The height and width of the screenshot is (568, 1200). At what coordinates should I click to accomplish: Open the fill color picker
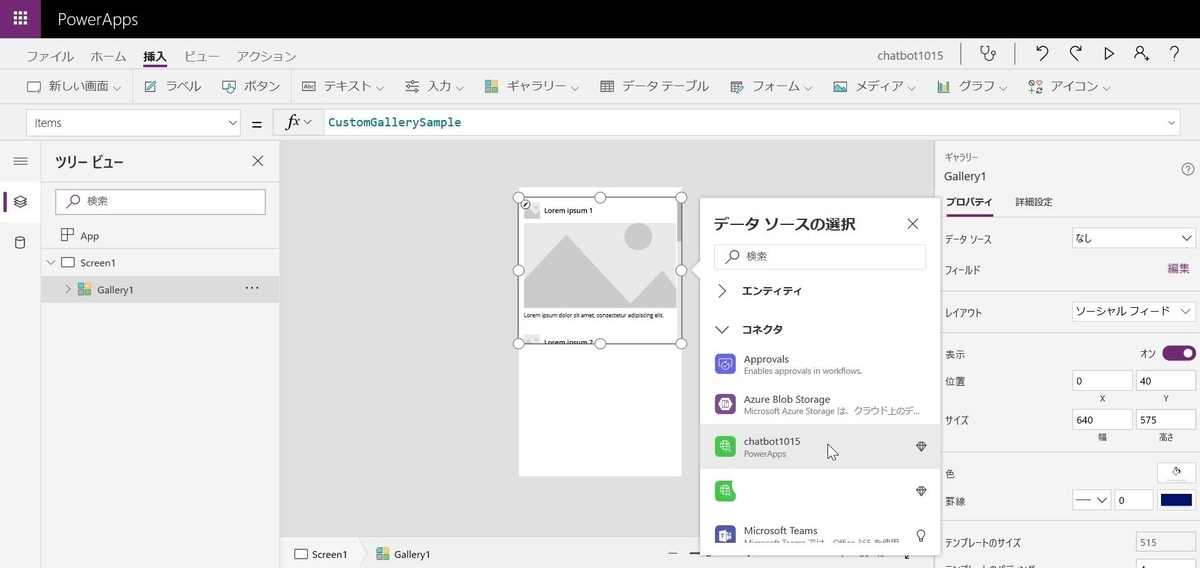pos(1176,472)
